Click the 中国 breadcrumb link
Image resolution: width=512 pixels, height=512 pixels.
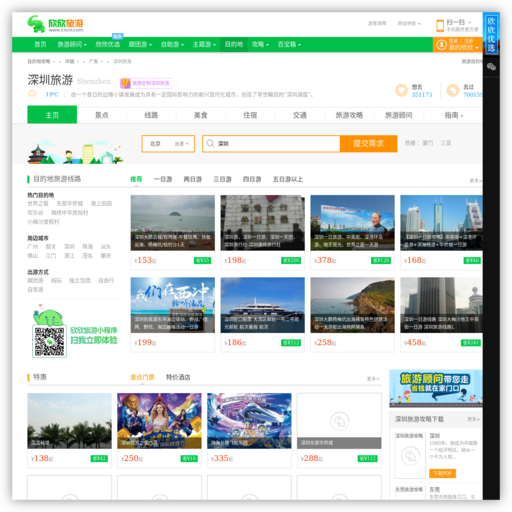71,61
